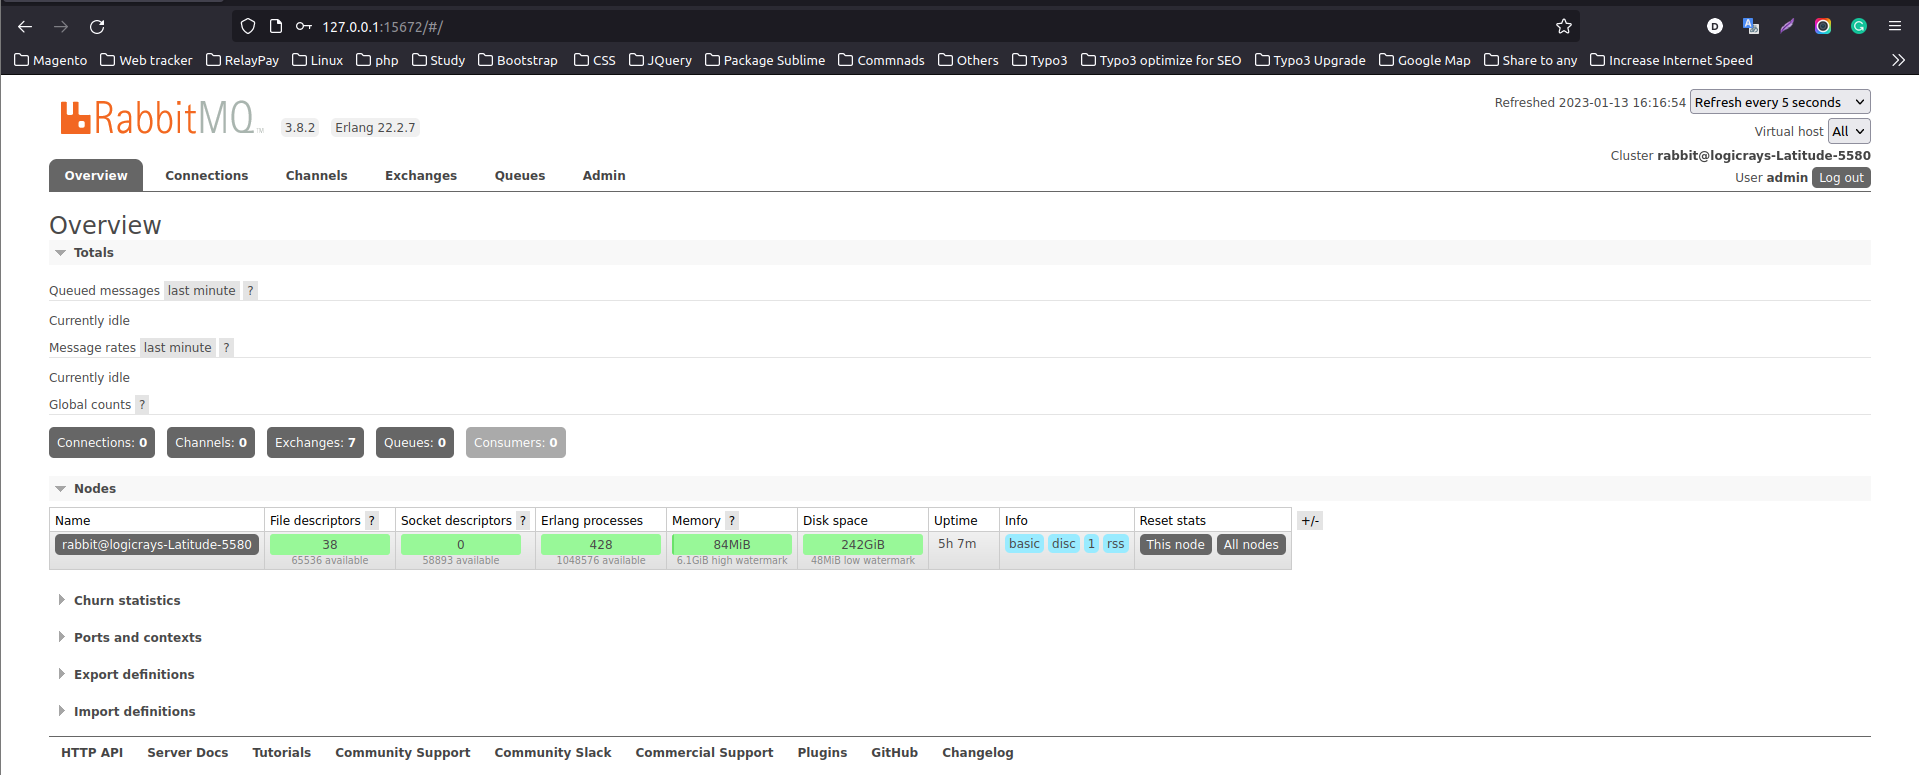
Task: Click the green Disk space 242GiB bar
Action: coord(863,545)
